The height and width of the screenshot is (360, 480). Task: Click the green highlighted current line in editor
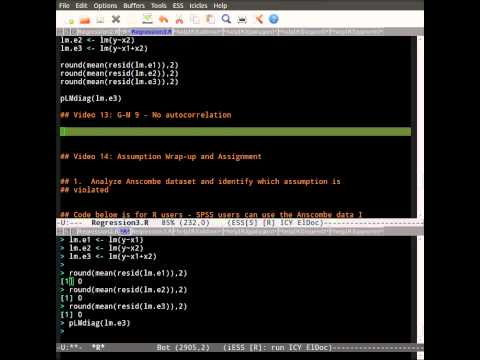(235, 132)
